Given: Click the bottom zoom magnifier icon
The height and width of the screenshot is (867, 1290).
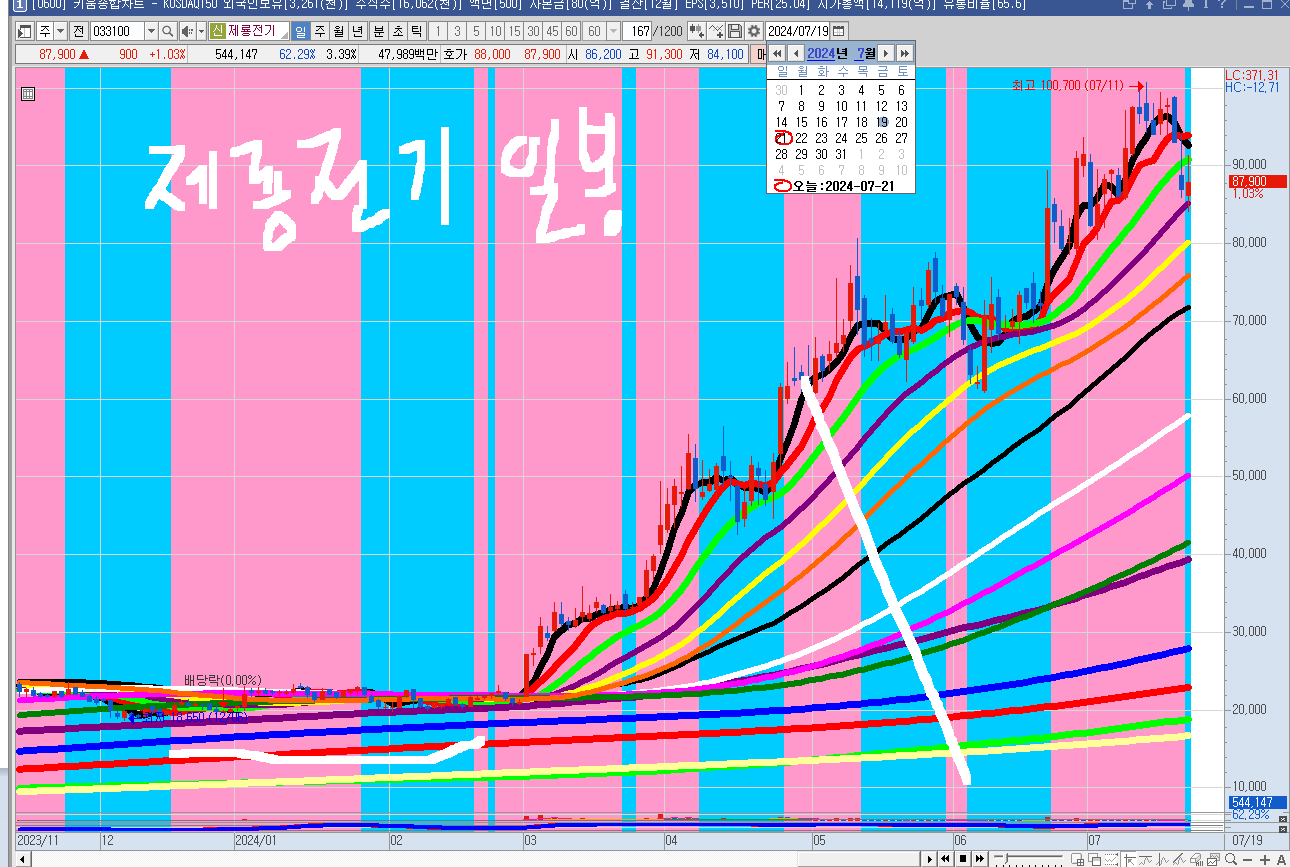Looking at the screenshot, I should [x=1231, y=859].
